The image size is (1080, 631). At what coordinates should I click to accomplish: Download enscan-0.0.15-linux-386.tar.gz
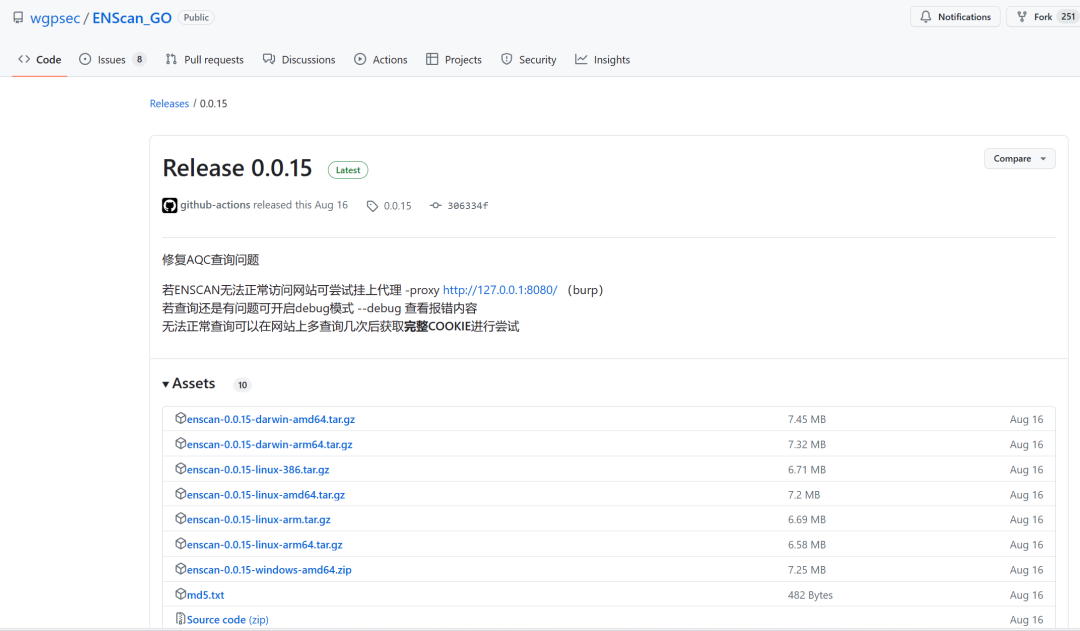click(x=258, y=470)
